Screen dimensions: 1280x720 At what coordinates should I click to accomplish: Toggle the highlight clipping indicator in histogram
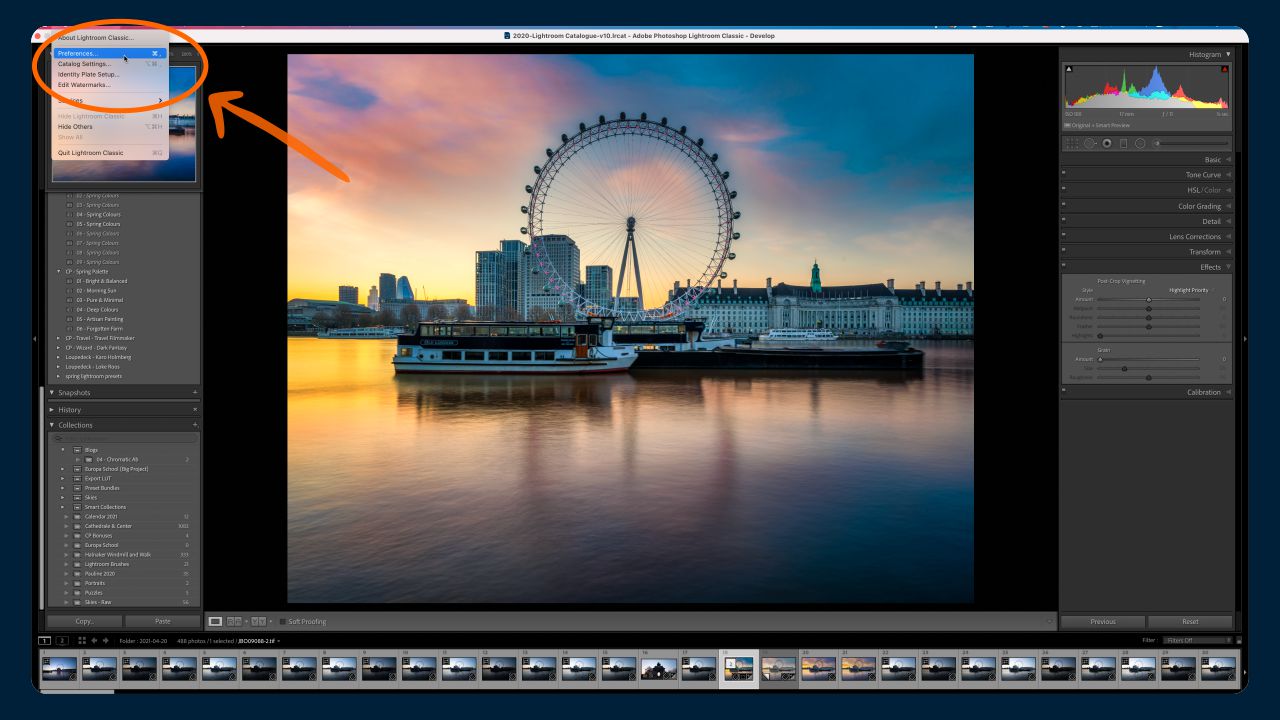[x=1224, y=69]
